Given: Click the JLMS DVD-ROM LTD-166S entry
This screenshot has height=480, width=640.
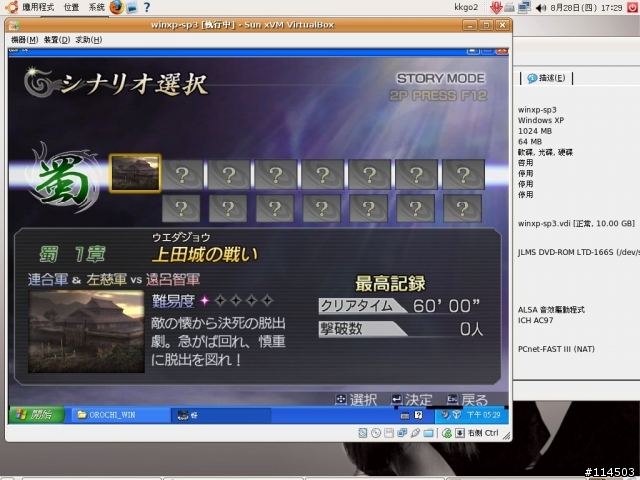Looking at the screenshot, I should 579,252.
